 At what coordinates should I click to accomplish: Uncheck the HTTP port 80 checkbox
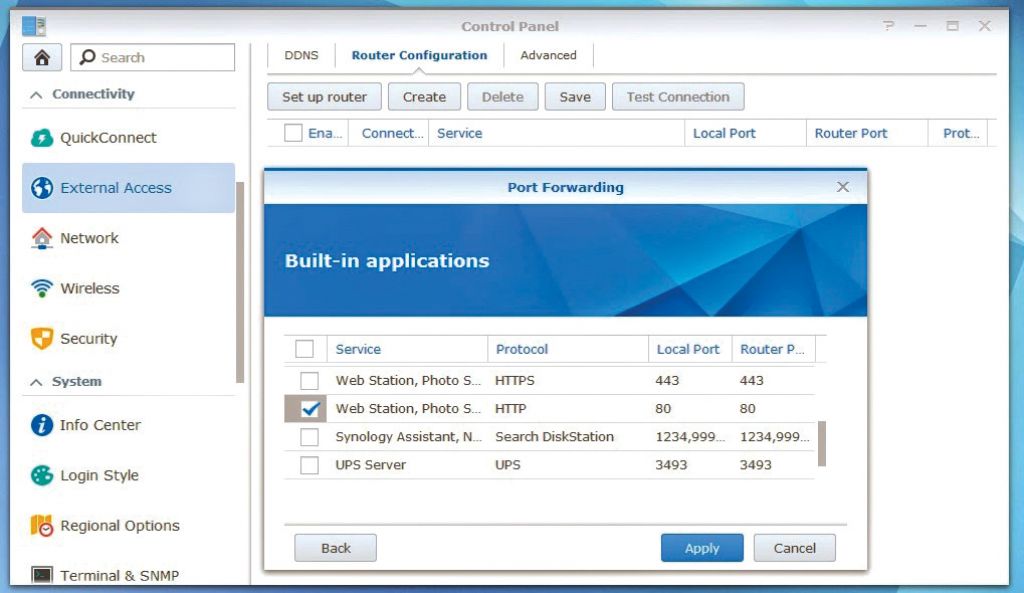pos(310,409)
